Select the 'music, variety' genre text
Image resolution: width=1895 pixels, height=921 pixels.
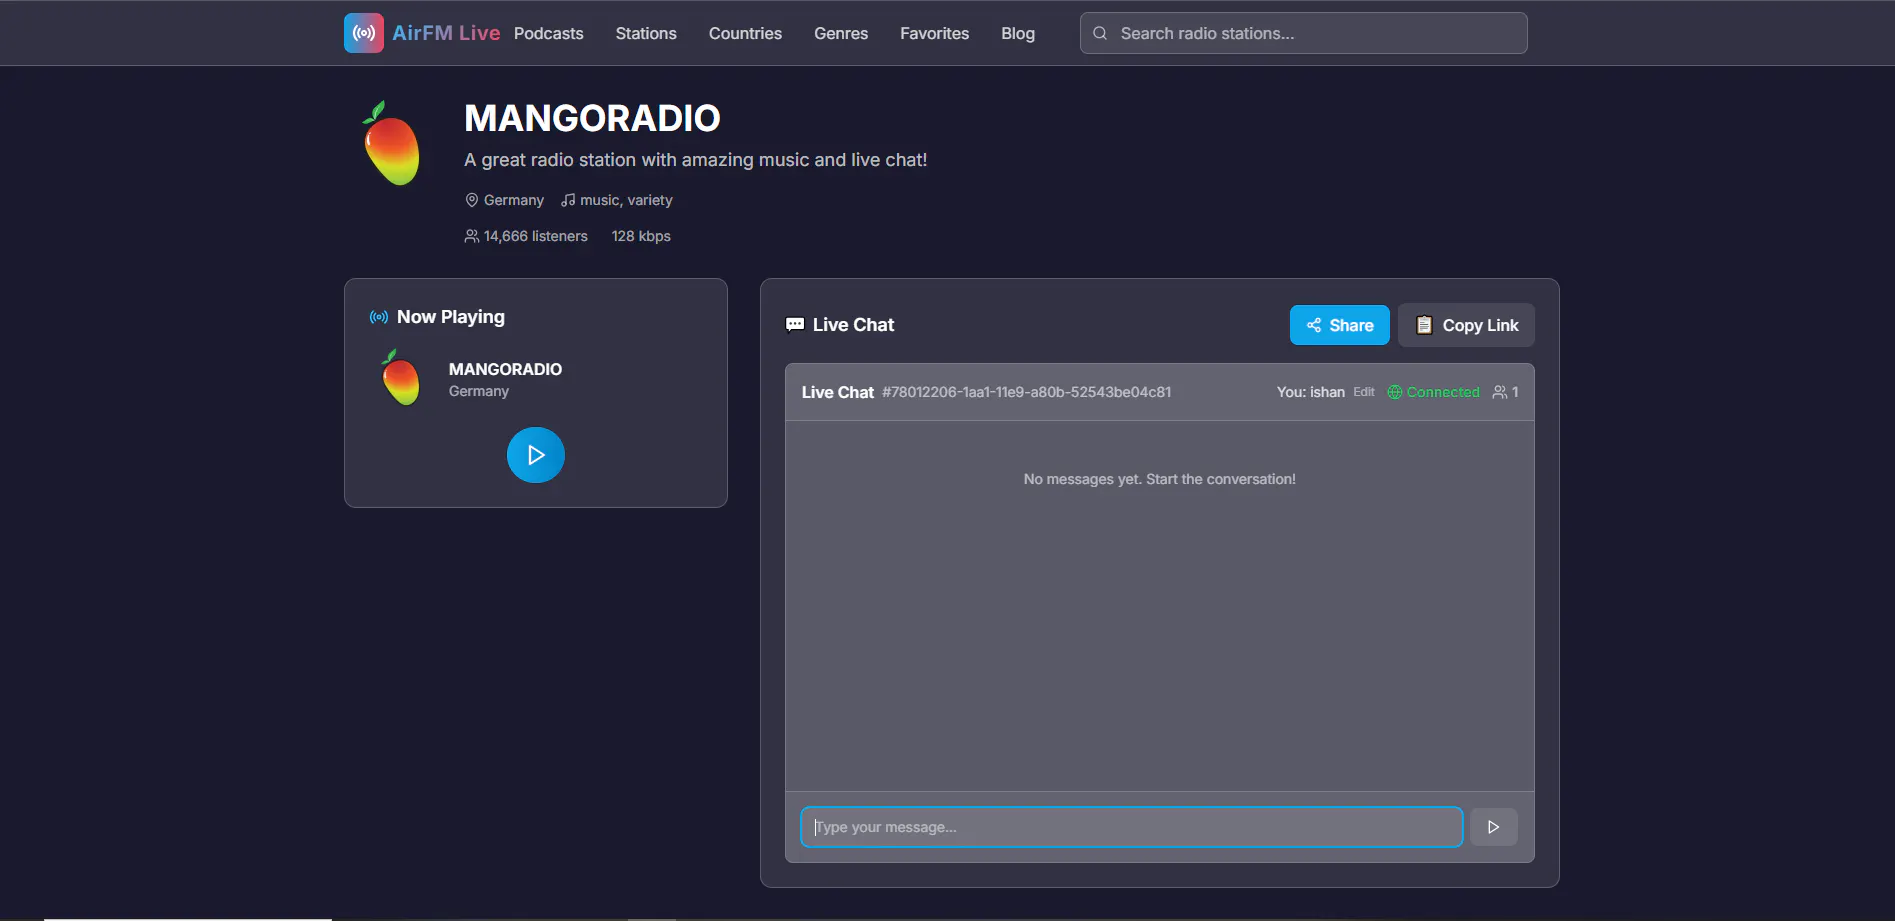[626, 200]
